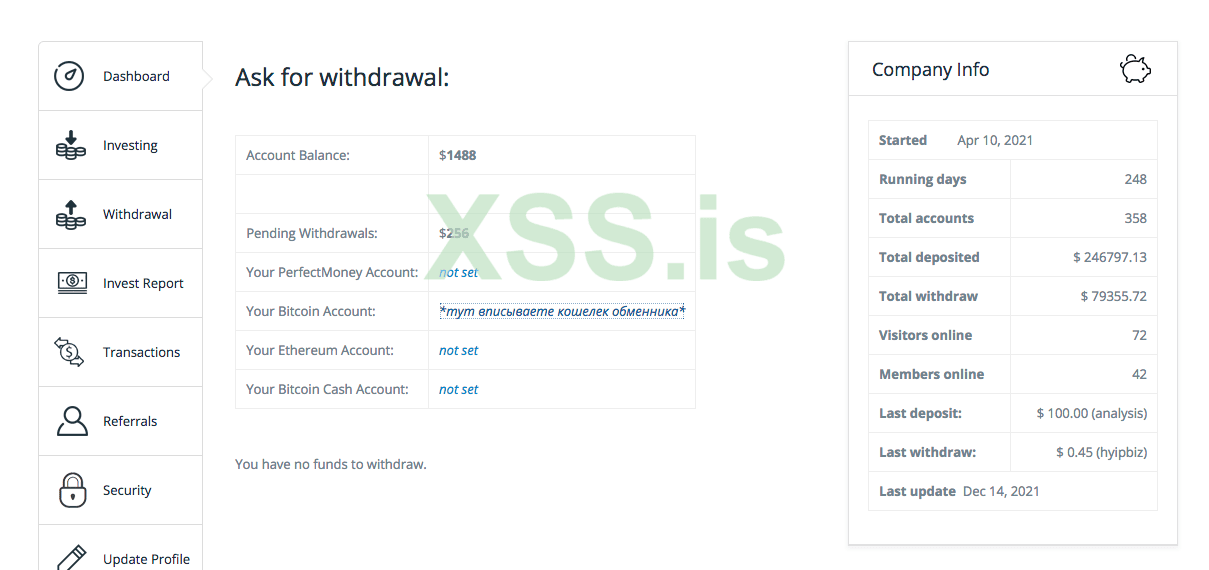Click the Security menu label

coord(127,490)
